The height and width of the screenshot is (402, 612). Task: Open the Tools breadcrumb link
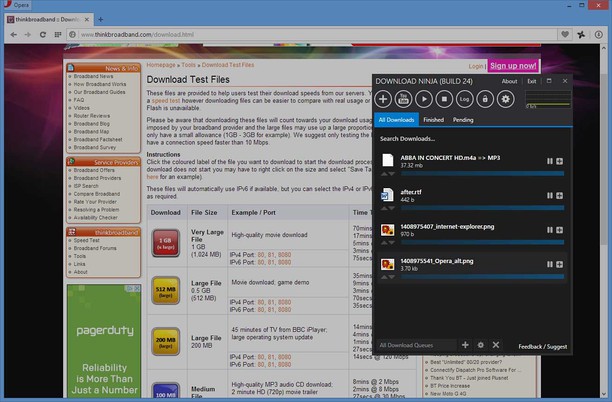click(x=188, y=65)
